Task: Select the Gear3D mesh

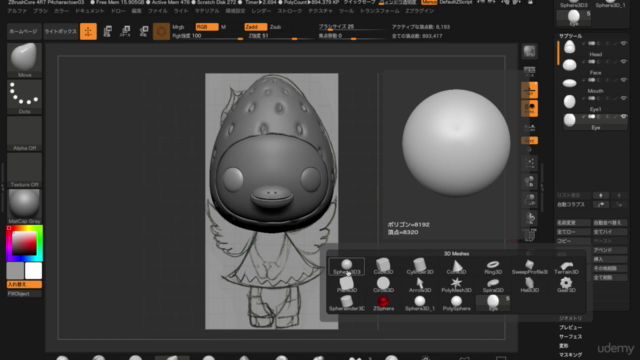Action: click(x=566, y=285)
